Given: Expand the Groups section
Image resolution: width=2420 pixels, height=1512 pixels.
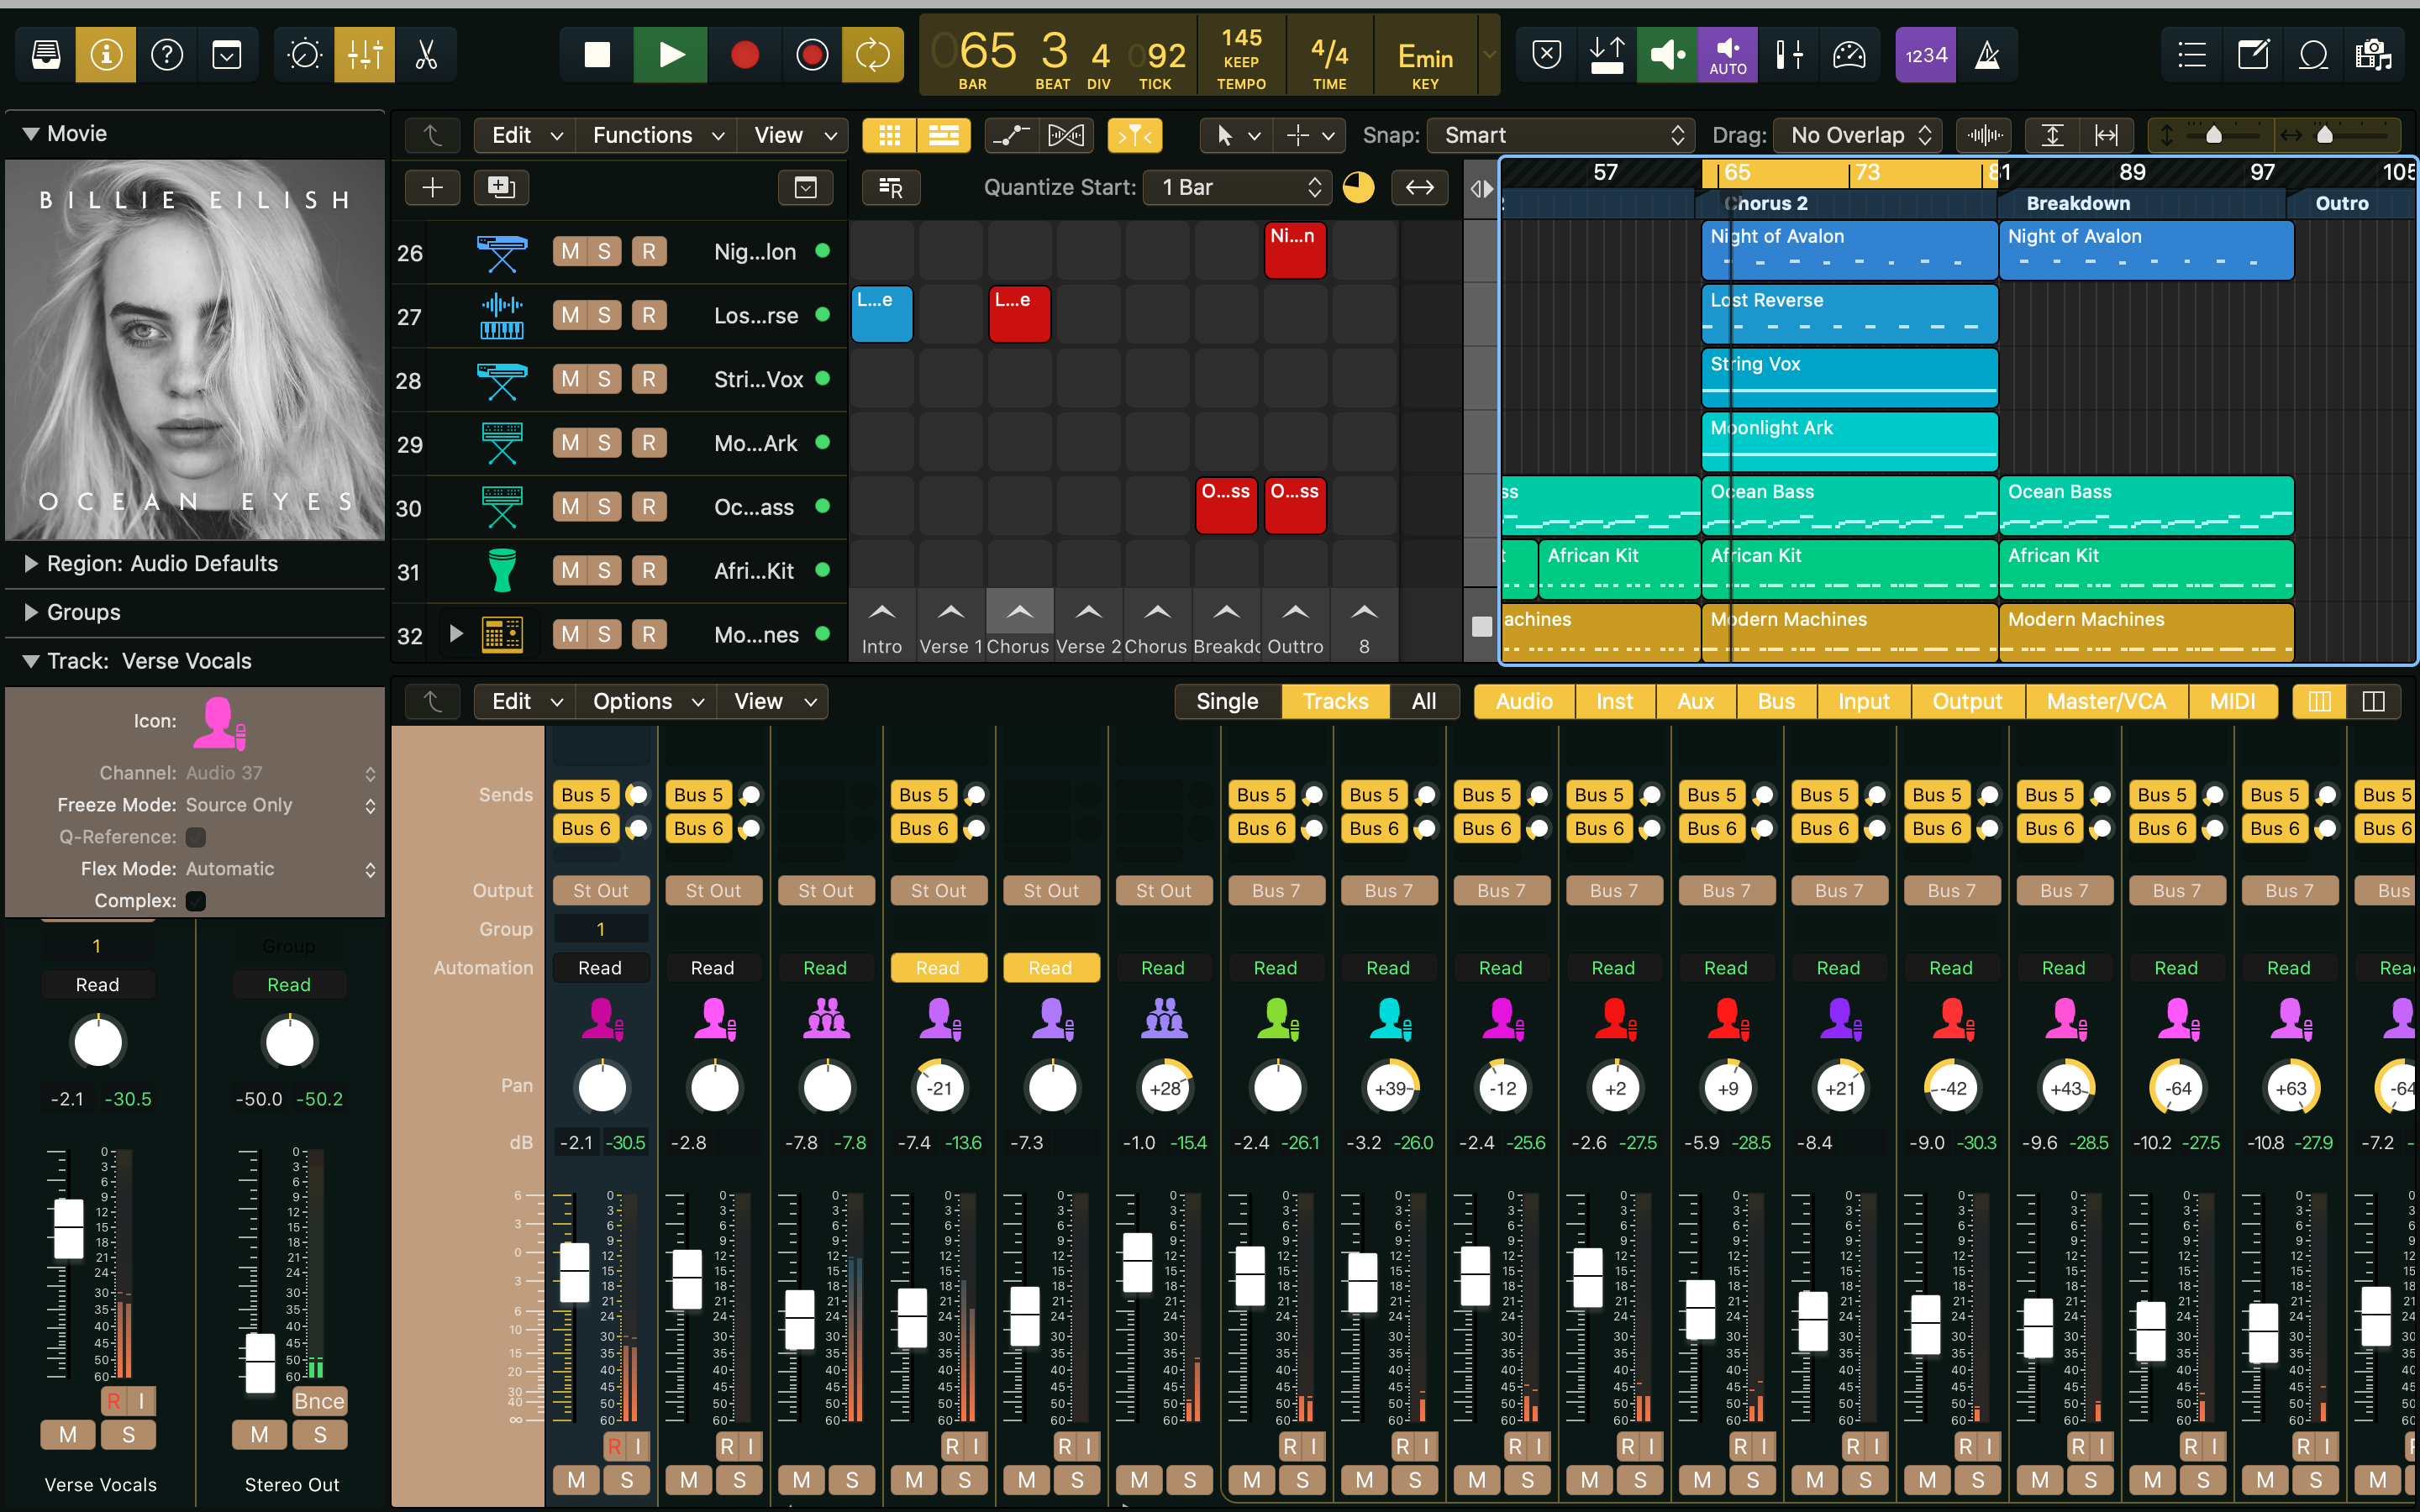Looking at the screenshot, I should coord(31,612).
